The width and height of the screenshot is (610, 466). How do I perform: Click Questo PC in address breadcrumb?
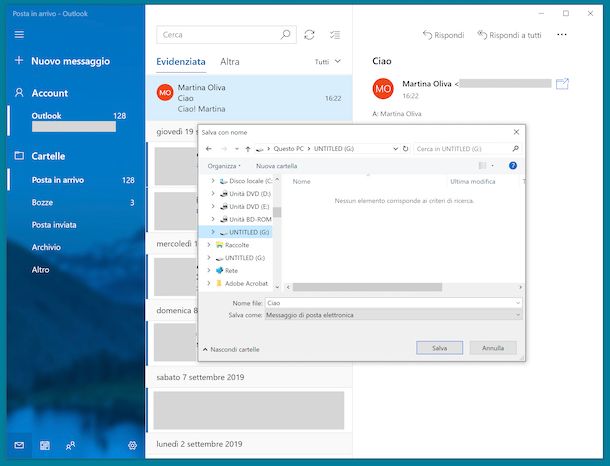(288, 149)
